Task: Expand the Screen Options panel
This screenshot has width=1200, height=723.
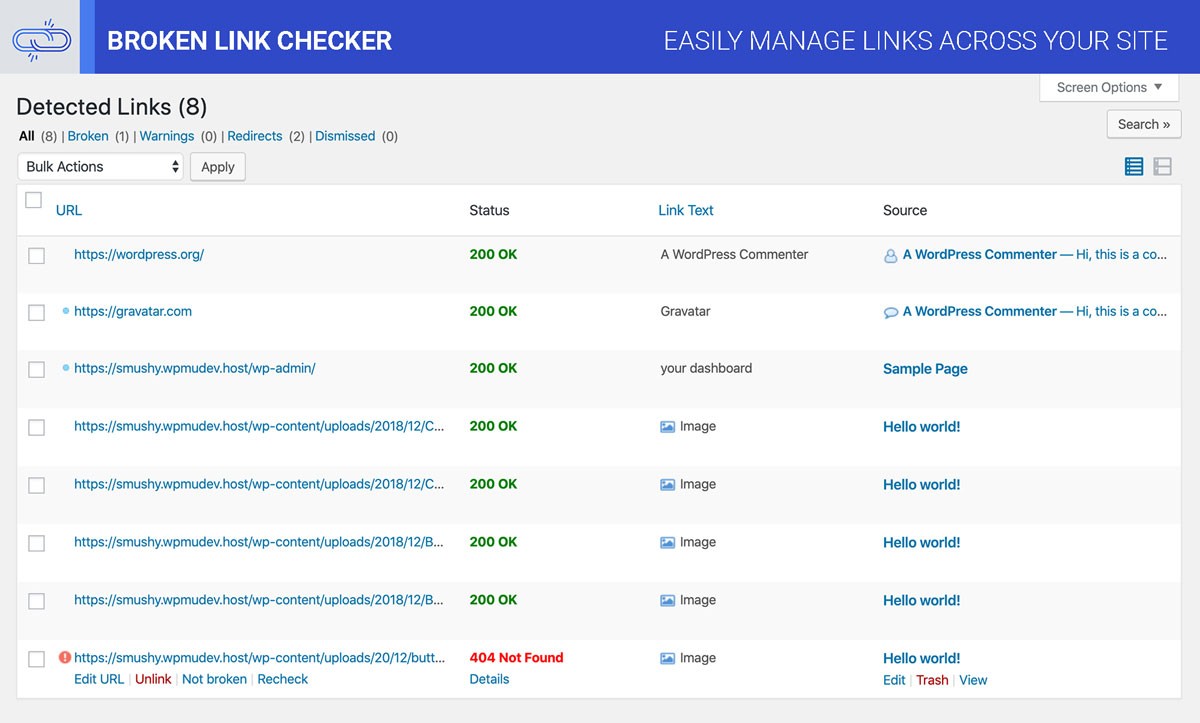Action: coord(1109,87)
